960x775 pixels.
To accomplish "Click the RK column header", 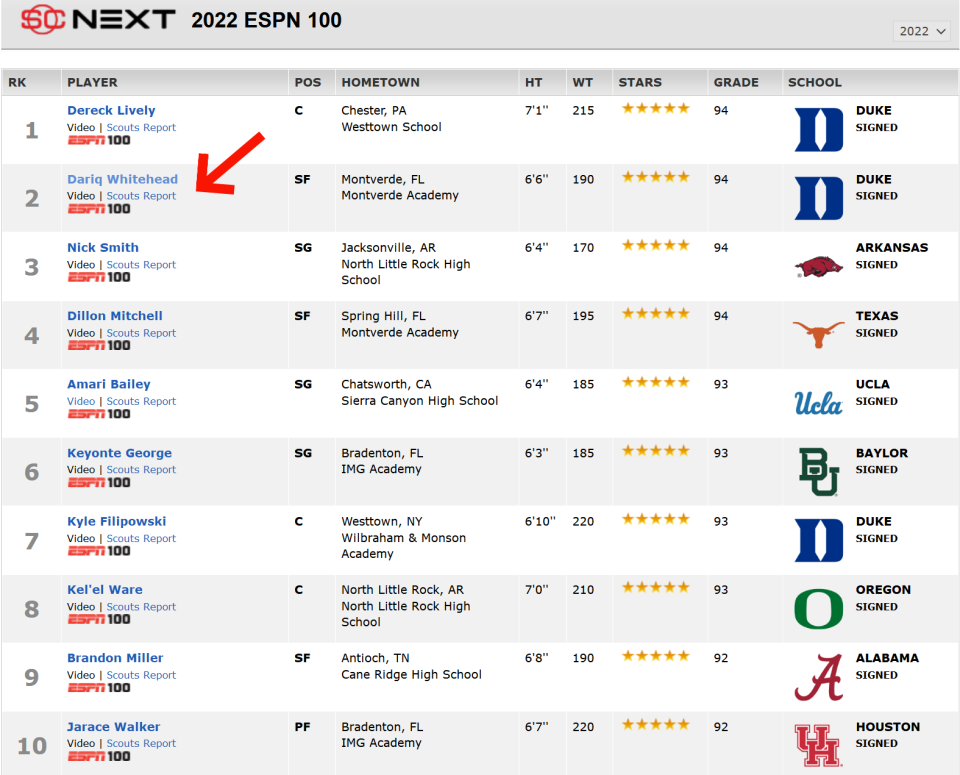I will pos(17,82).
